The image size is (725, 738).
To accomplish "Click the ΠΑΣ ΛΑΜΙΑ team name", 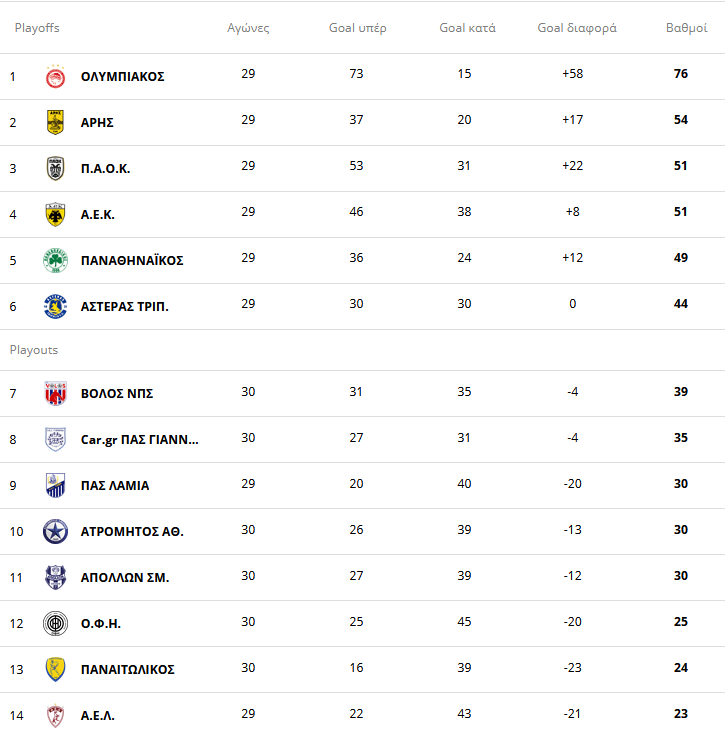I will (115, 485).
